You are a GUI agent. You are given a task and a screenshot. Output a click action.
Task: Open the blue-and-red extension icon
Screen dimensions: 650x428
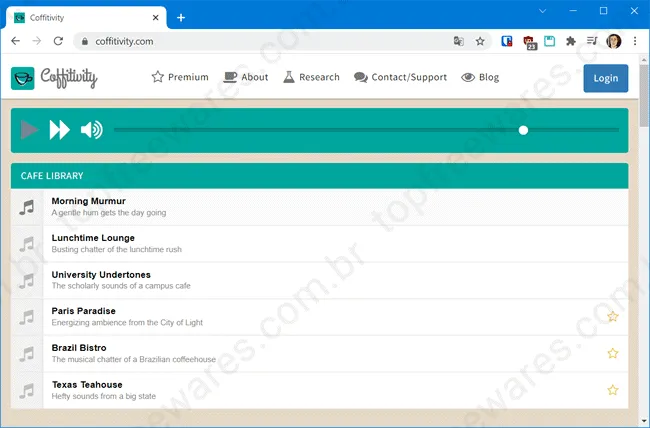507,41
